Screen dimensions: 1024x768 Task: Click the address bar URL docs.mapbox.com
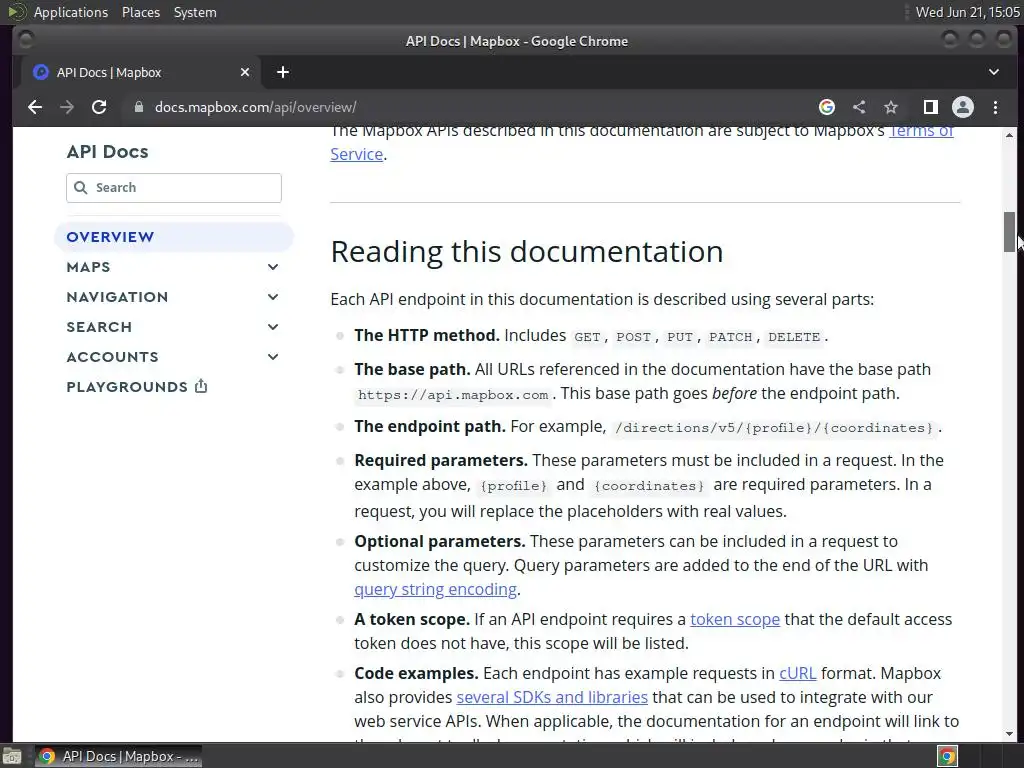tap(255, 107)
